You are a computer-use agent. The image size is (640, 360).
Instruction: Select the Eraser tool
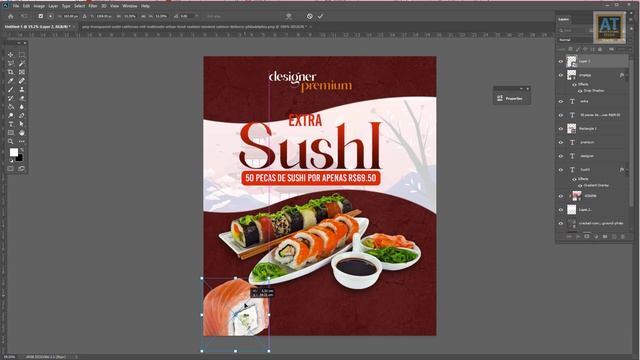22,98
